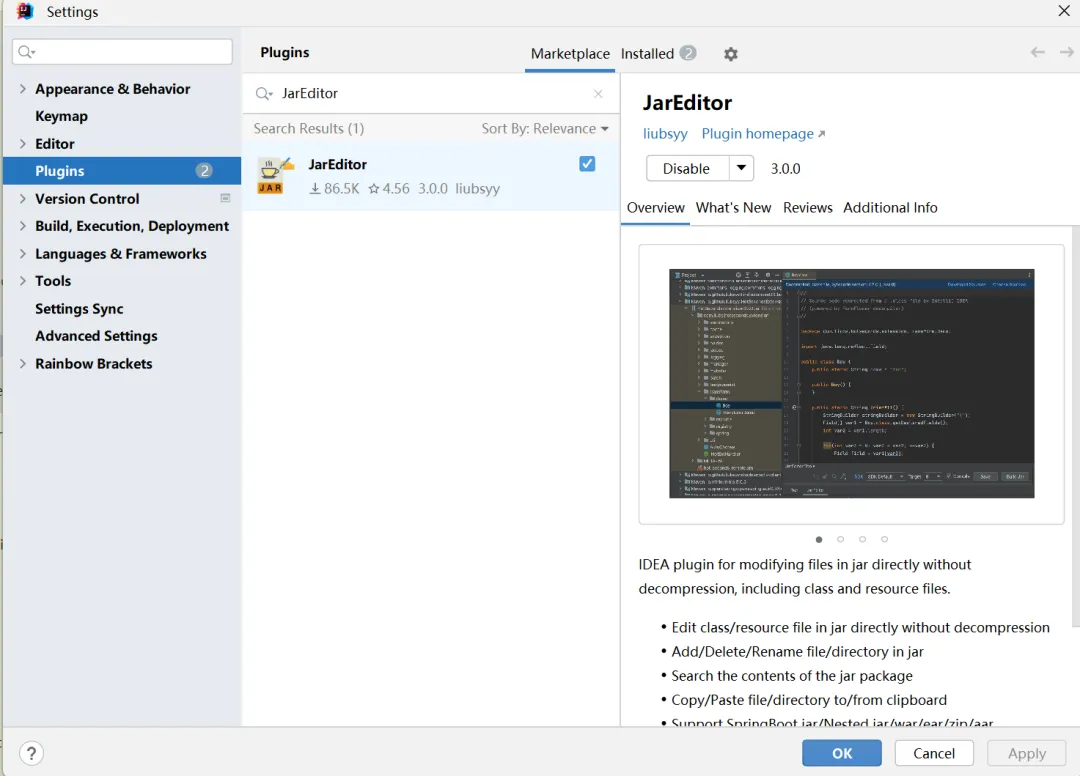Viewport: 1080px width, 776px height.
Task: Select Keymap in settings tree
Action: click(x=61, y=116)
